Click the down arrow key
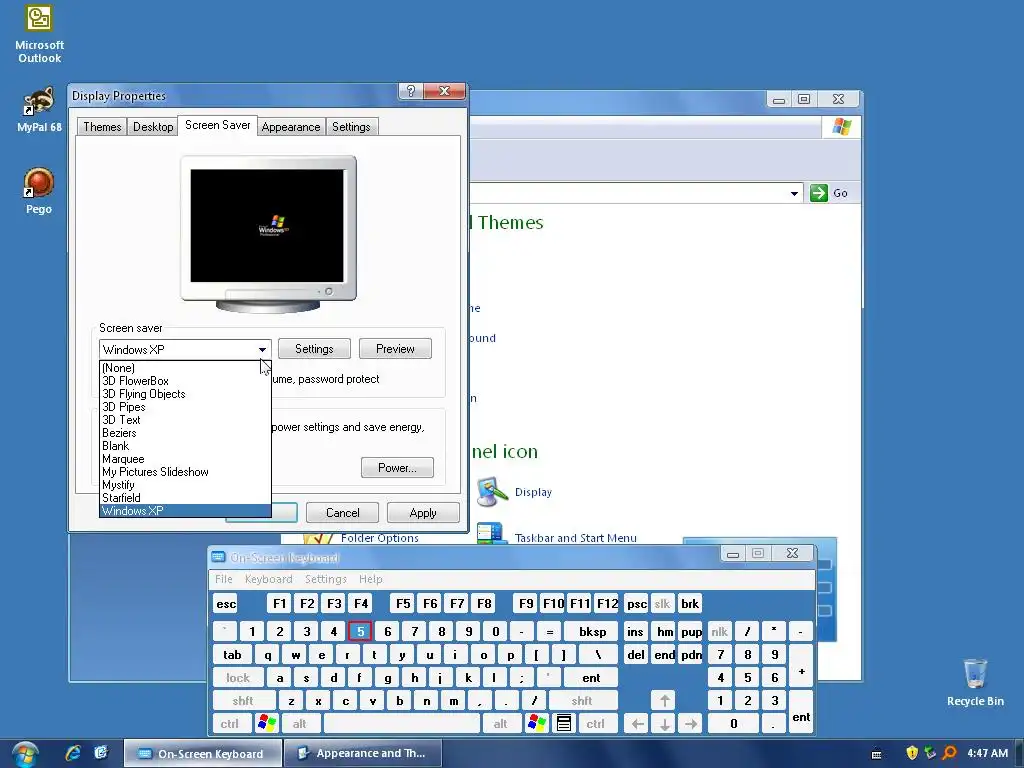 [x=664, y=724]
